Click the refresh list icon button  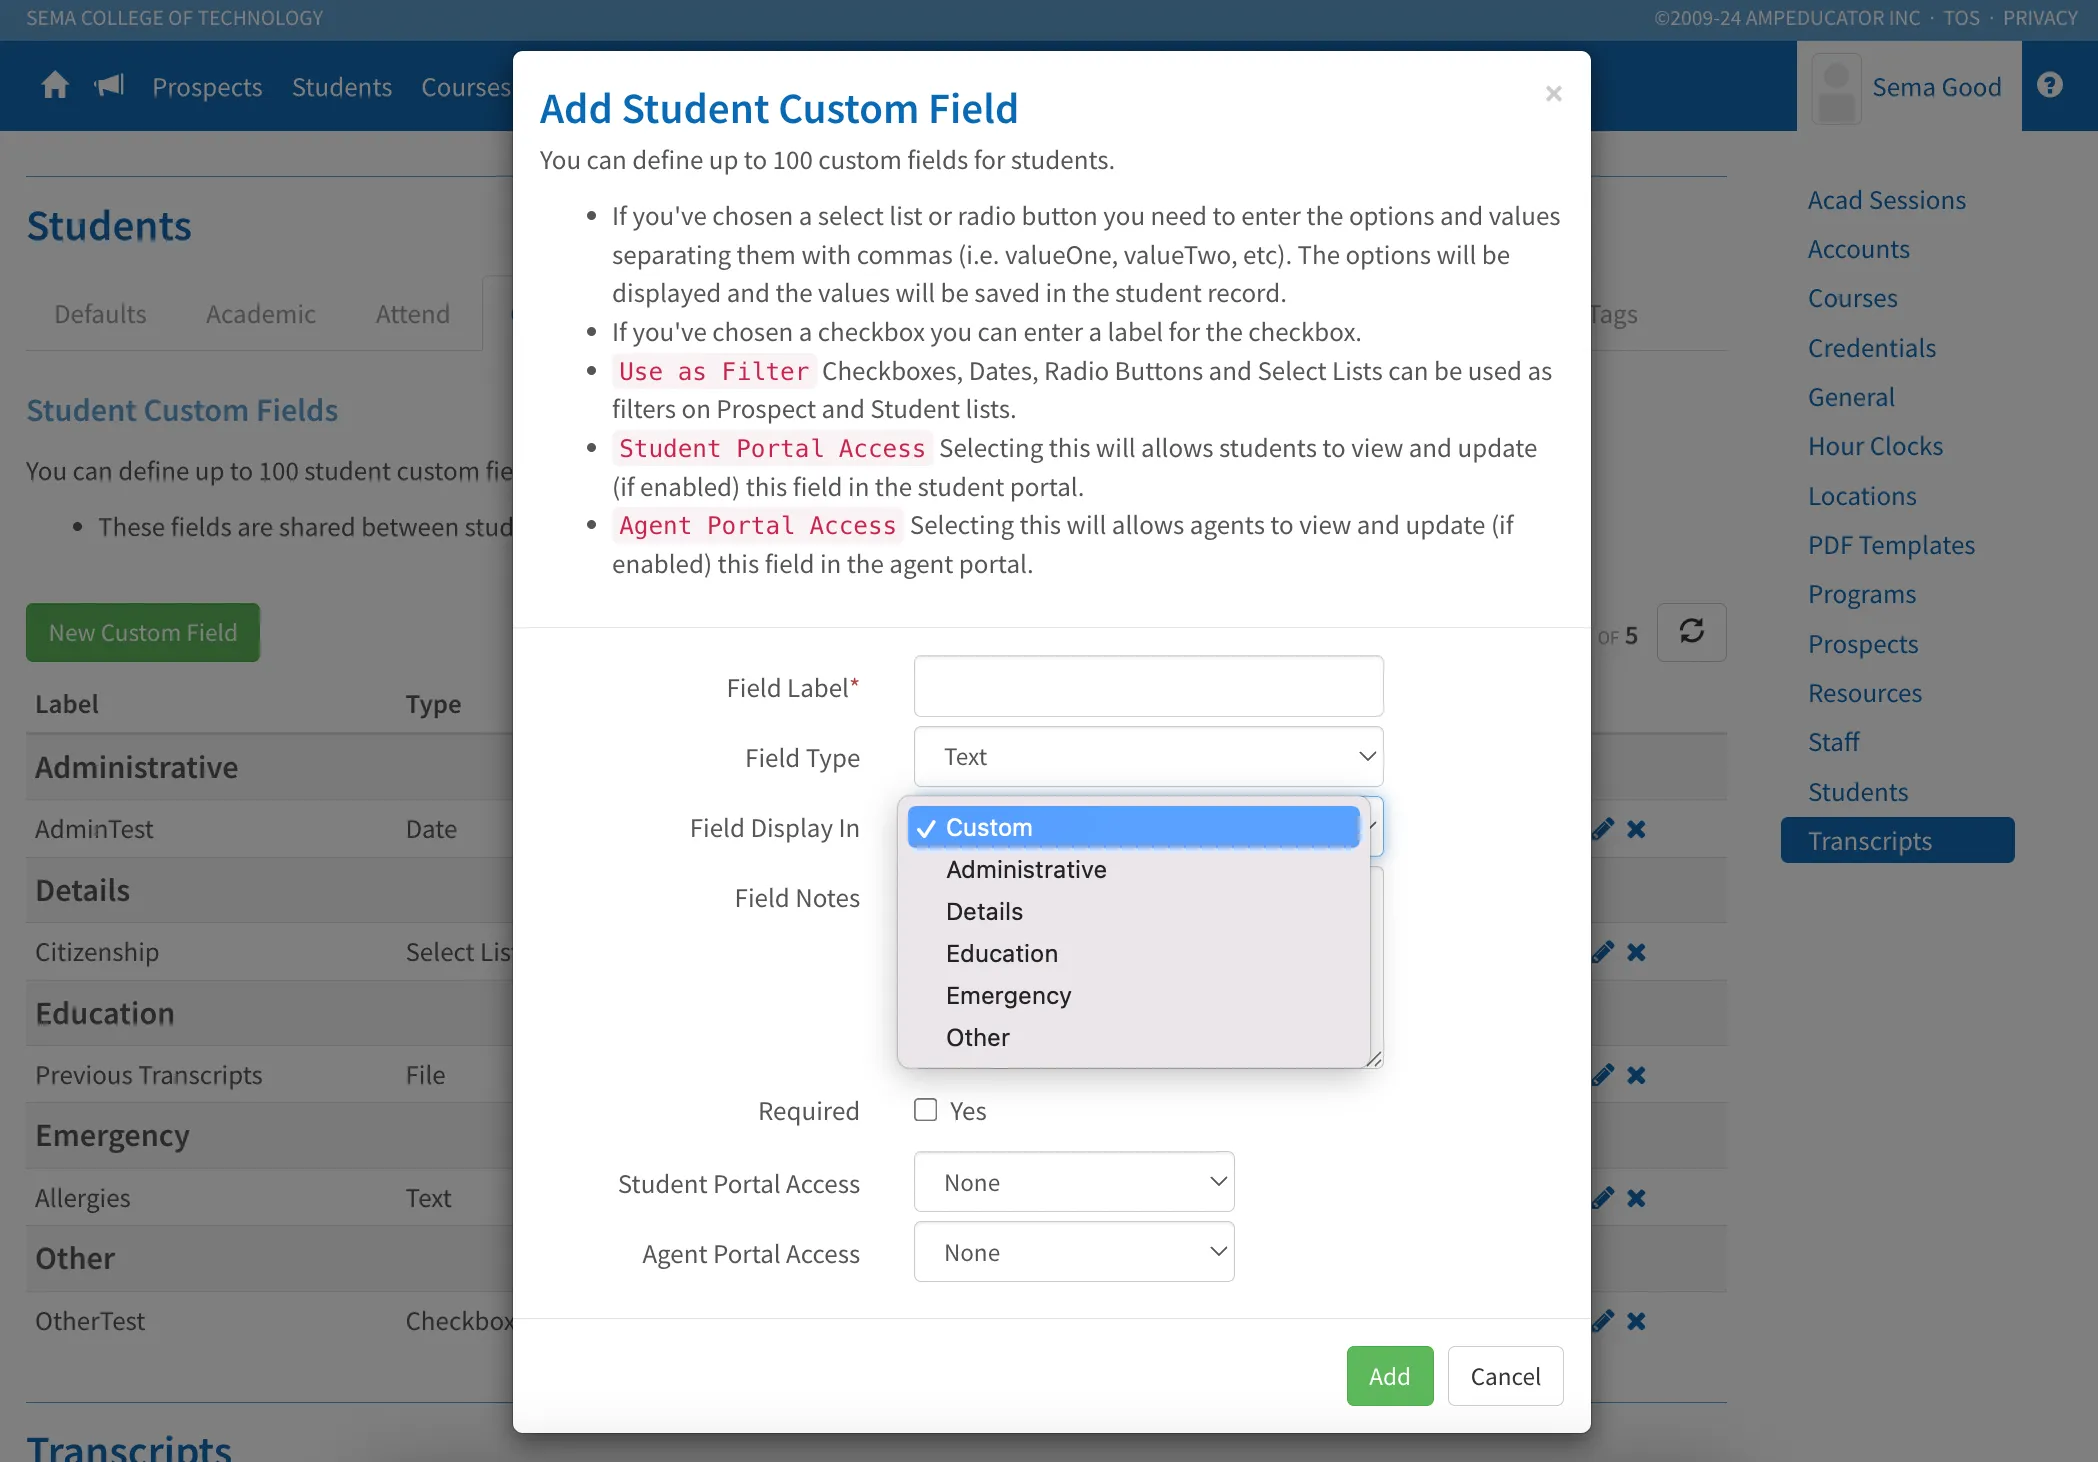[x=1691, y=632]
